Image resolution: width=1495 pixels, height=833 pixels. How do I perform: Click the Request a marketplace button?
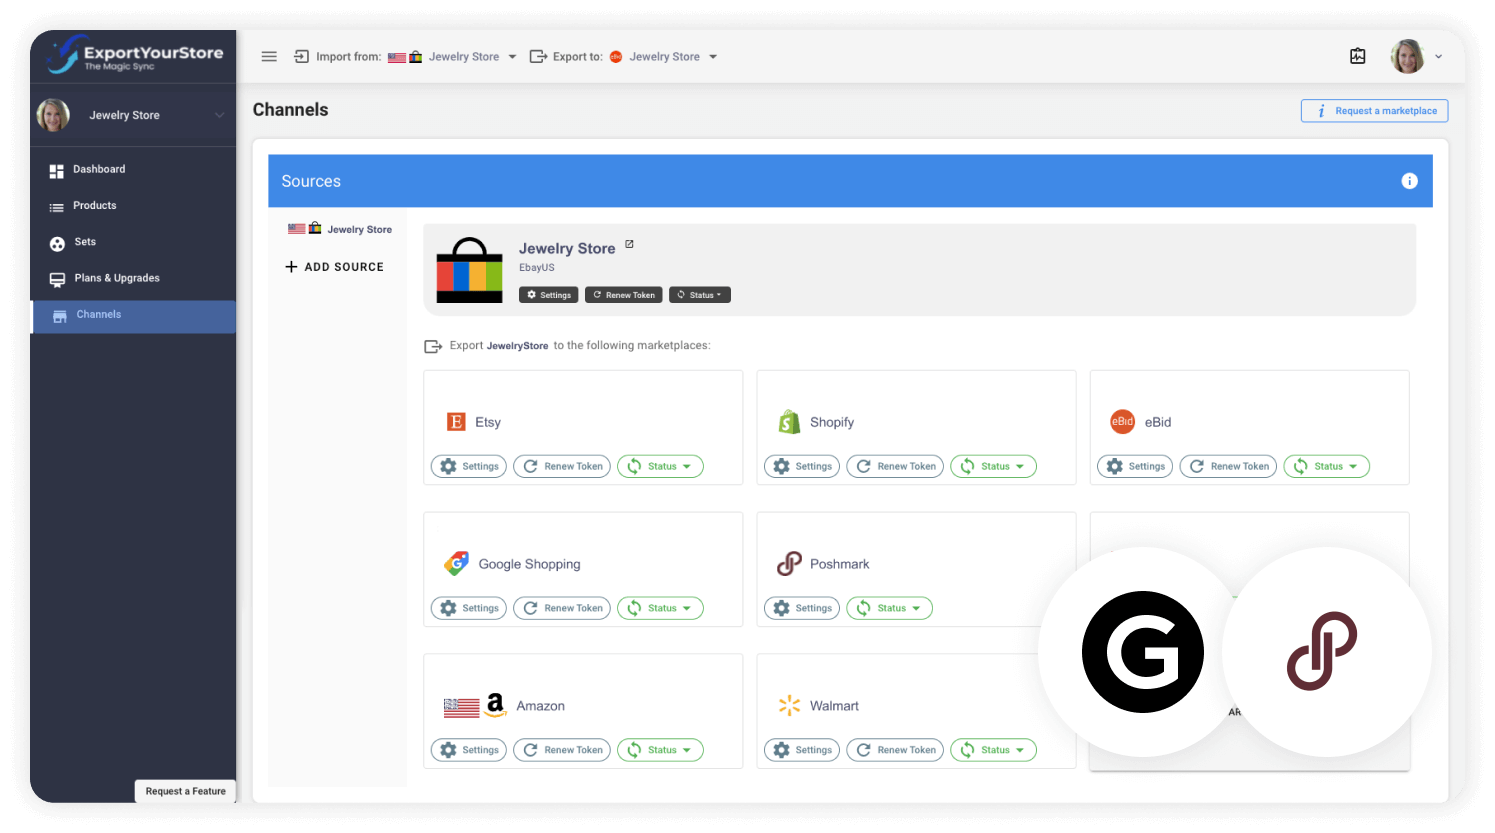pyautogui.click(x=1375, y=111)
